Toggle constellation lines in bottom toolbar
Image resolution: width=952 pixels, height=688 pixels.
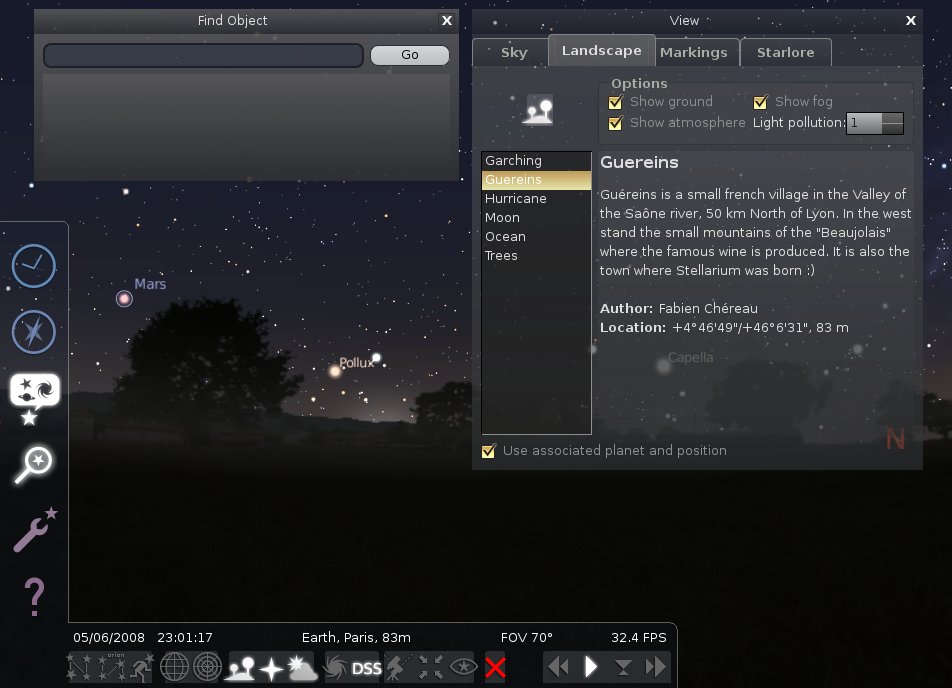(79, 667)
